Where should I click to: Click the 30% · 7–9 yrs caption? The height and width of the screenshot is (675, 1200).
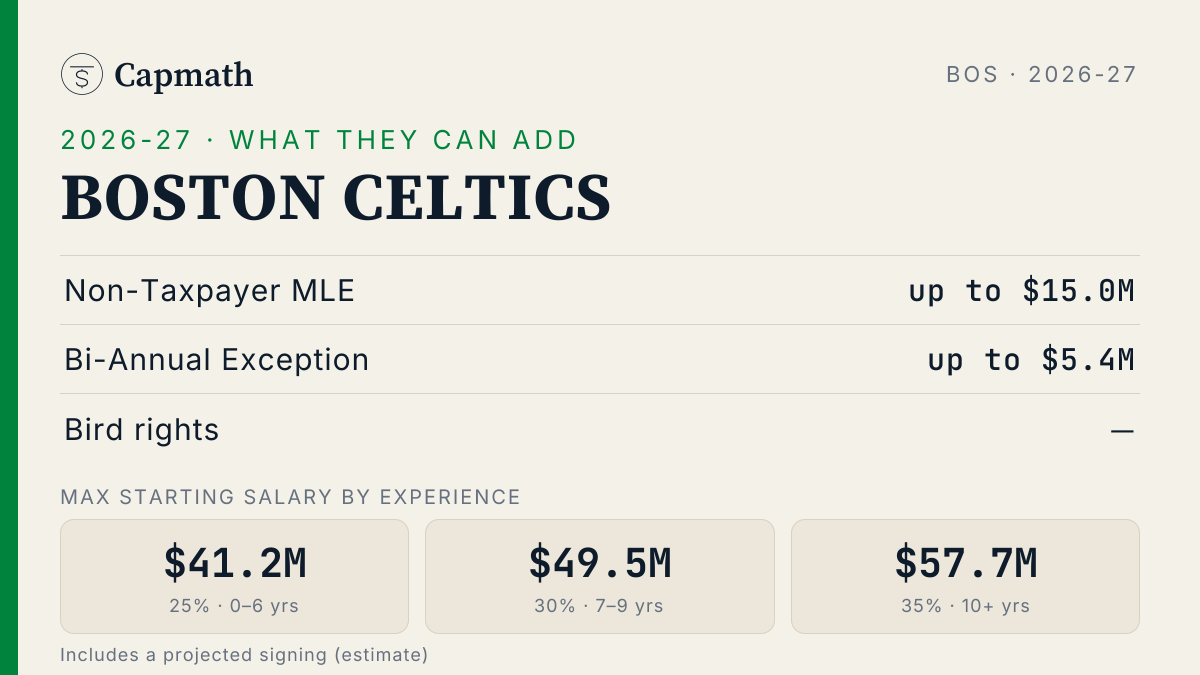pos(600,606)
